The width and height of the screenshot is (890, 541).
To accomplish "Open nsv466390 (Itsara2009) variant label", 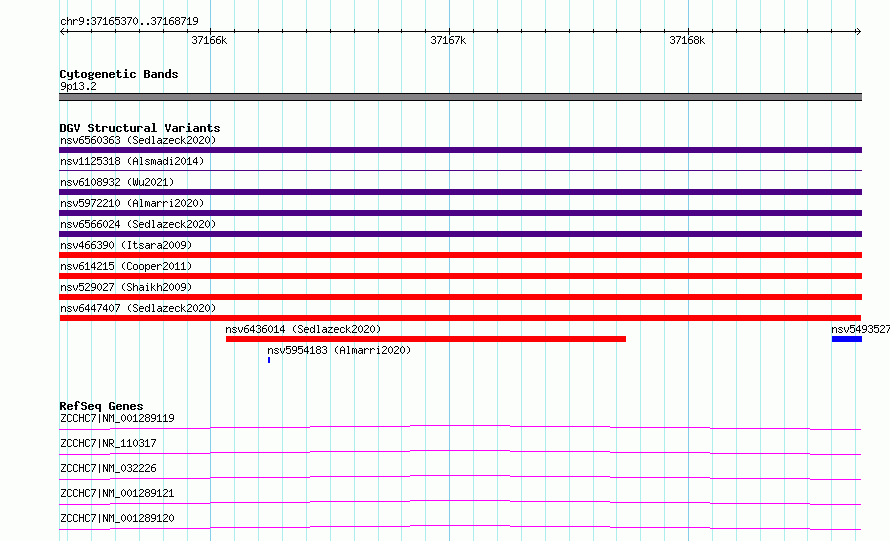I will (126, 245).
